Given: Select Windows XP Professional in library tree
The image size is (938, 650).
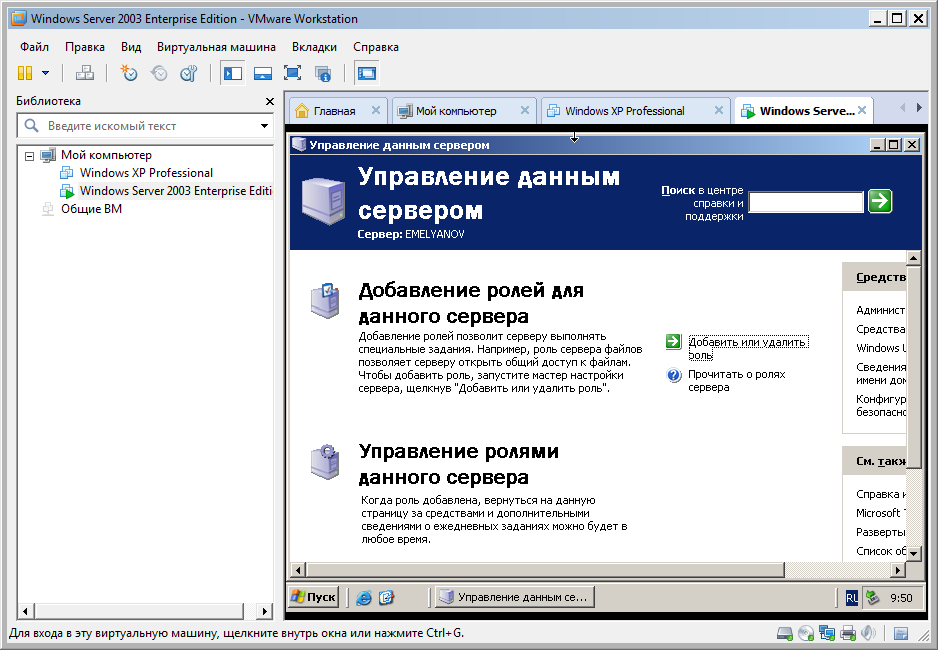Looking at the screenshot, I should coord(146,173).
